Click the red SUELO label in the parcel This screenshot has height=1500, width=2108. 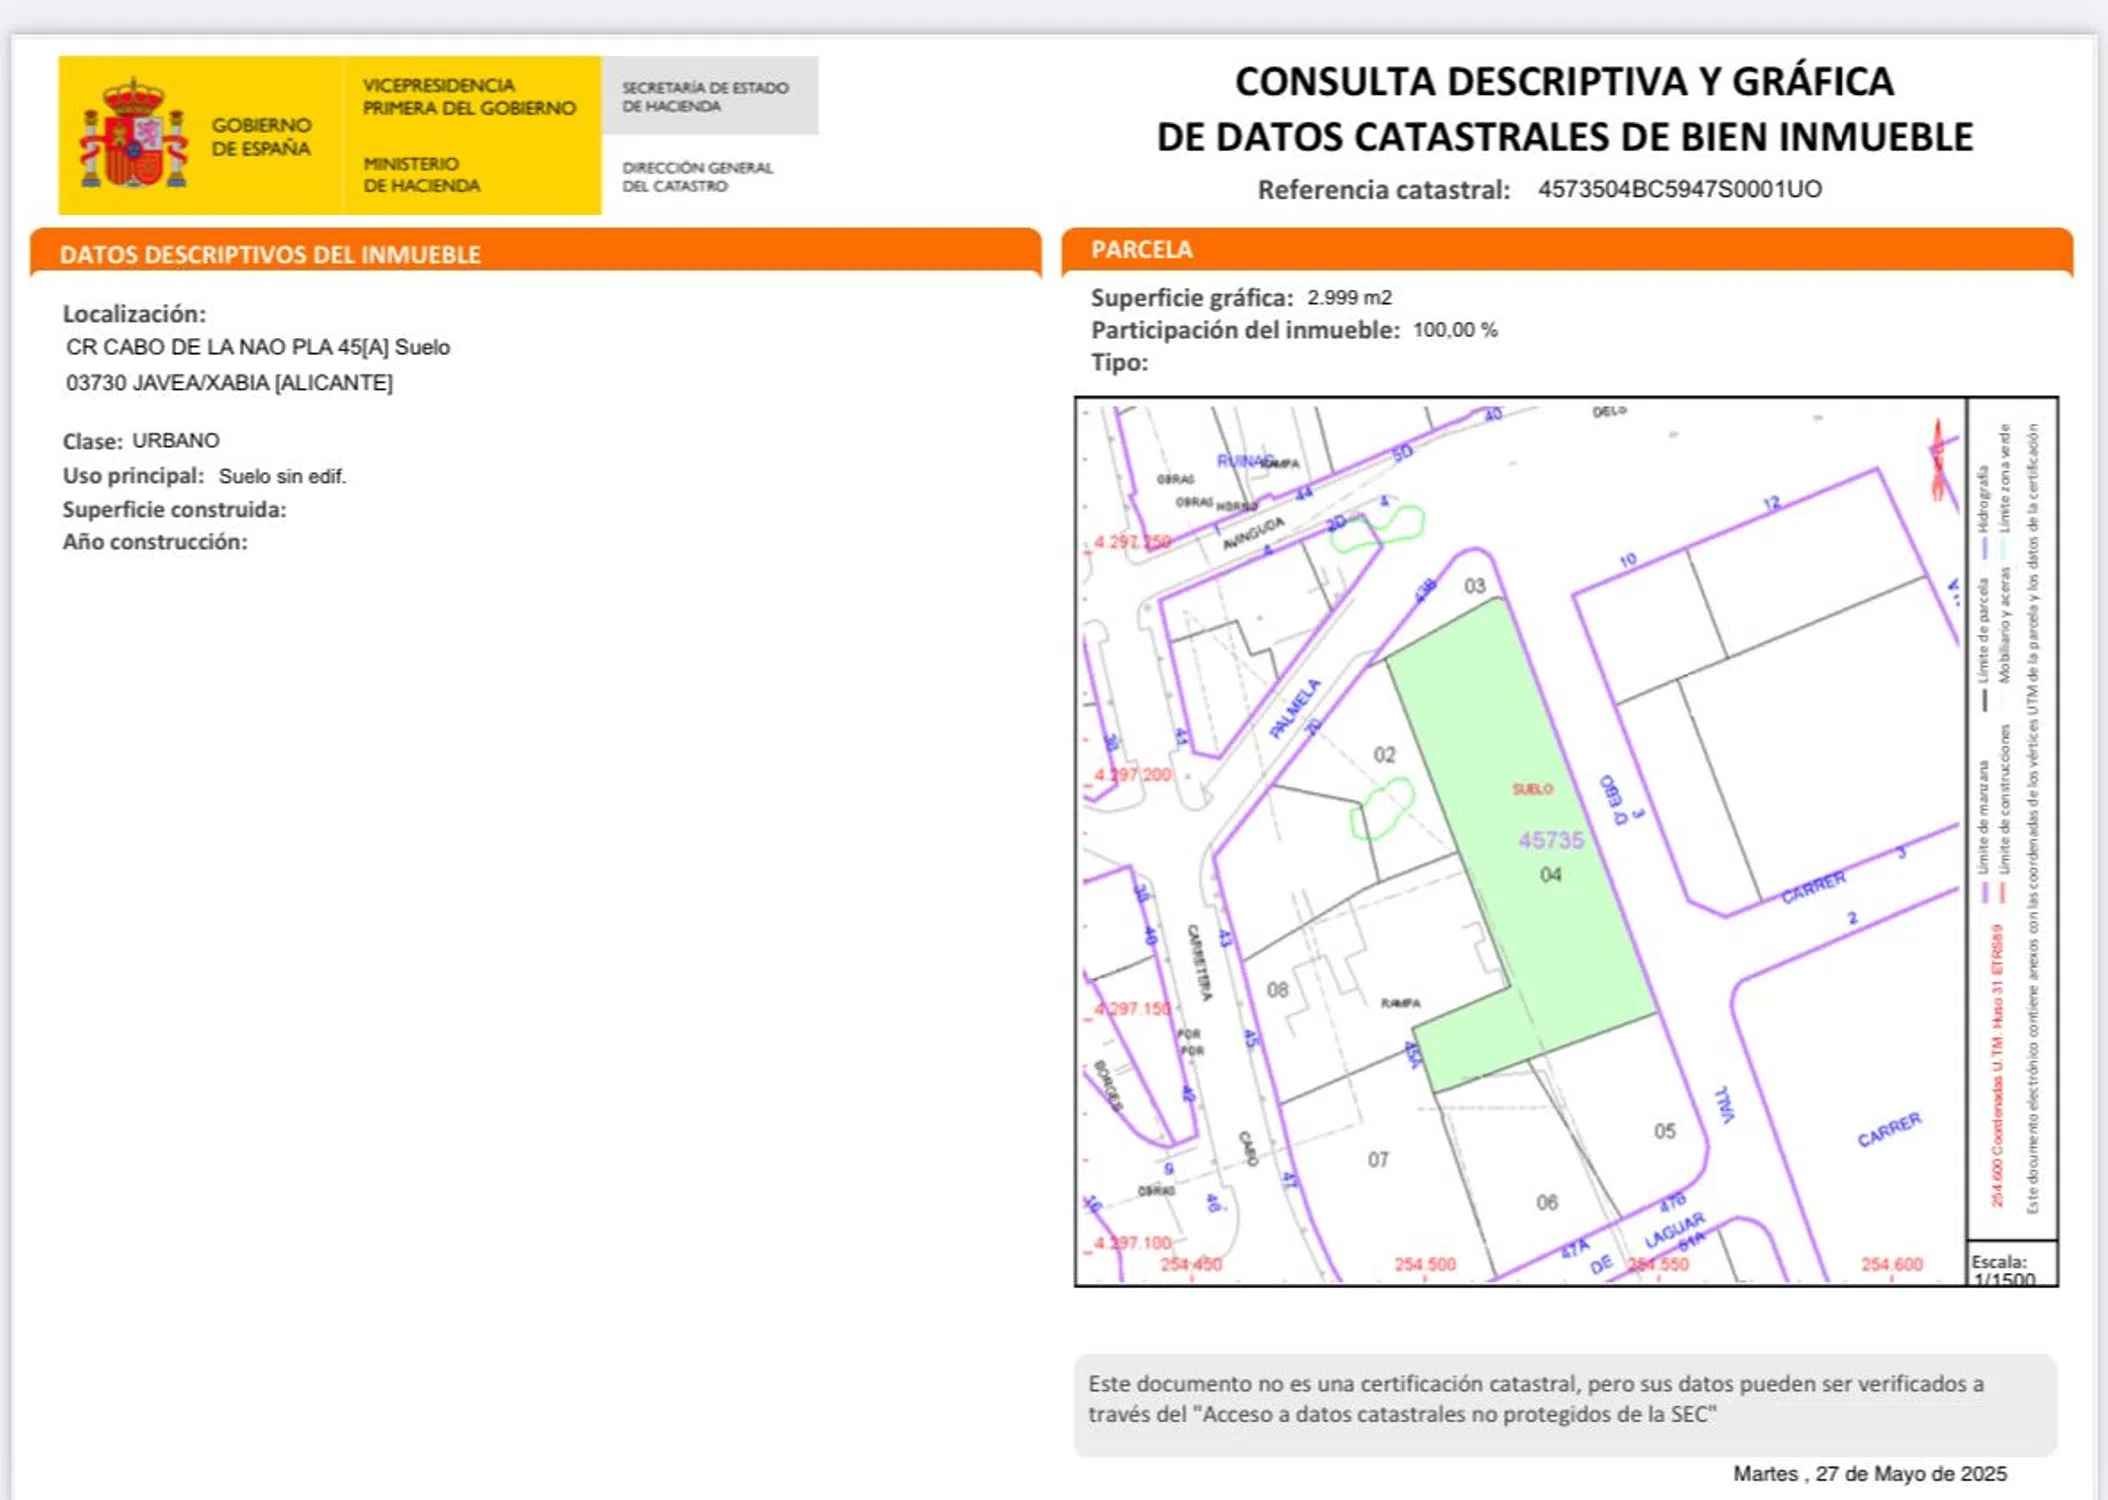[1532, 789]
